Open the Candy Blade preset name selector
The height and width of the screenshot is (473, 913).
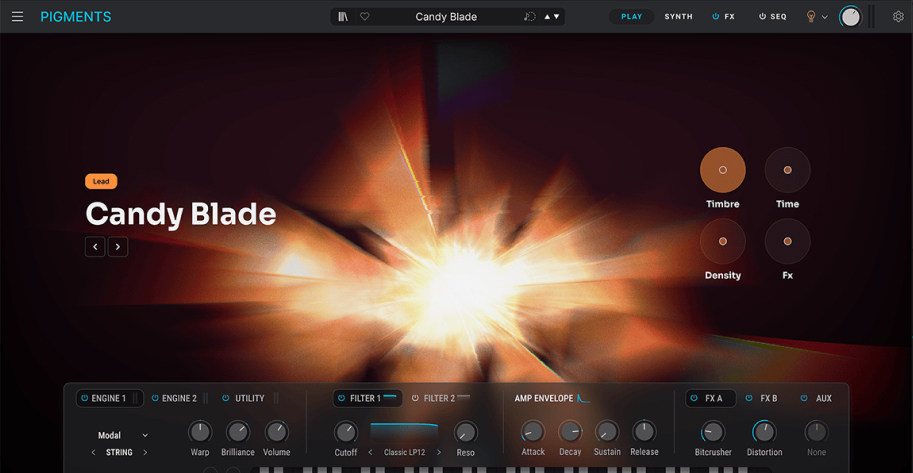446,17
